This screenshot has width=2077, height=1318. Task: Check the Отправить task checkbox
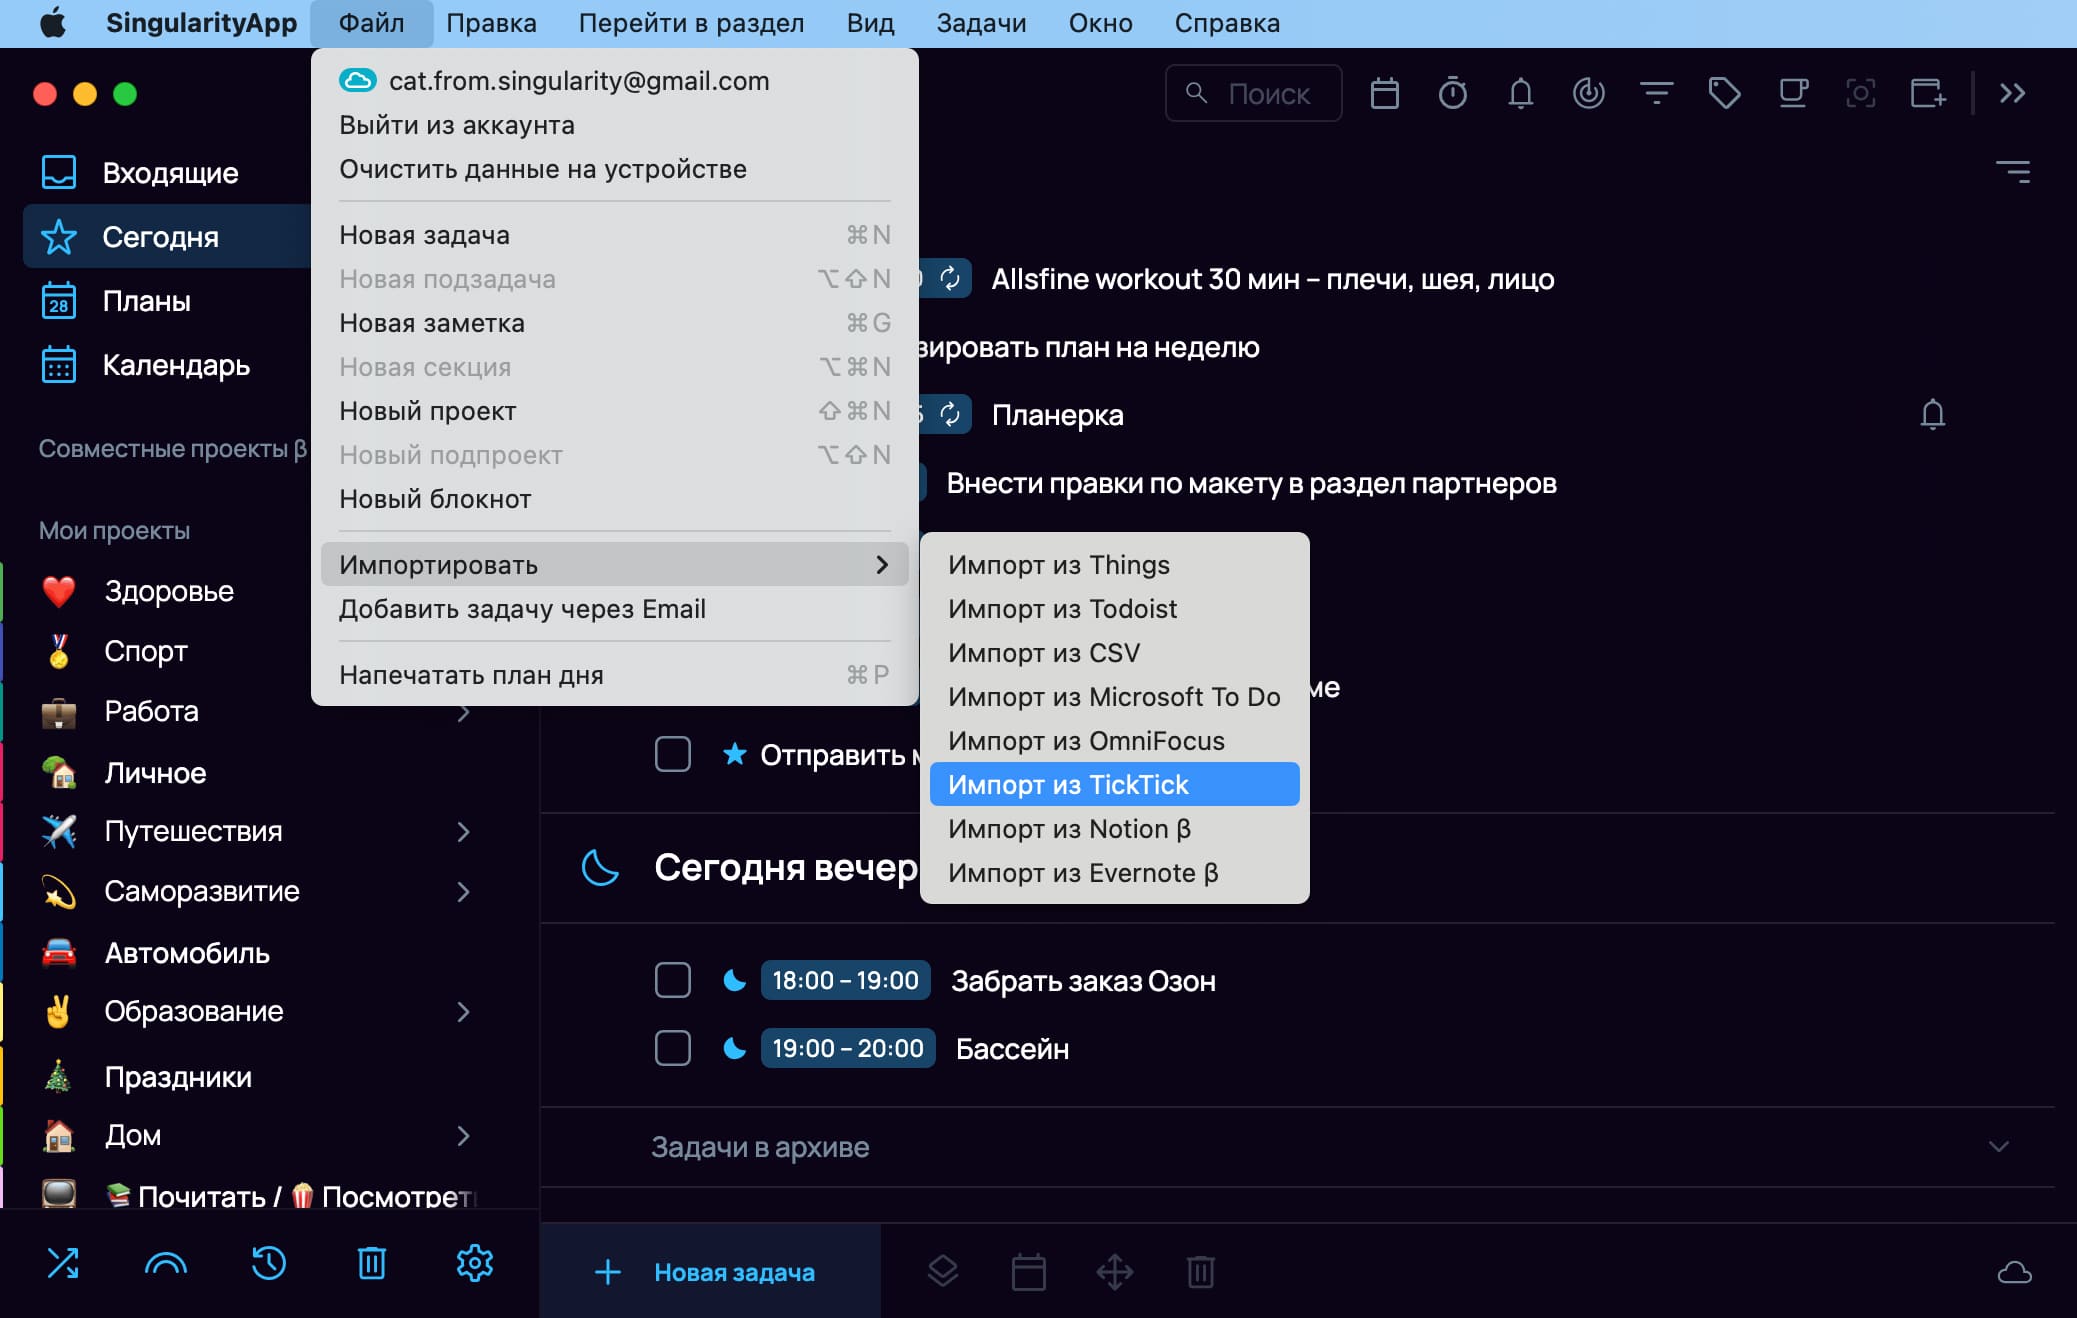(x=672, y=754)
